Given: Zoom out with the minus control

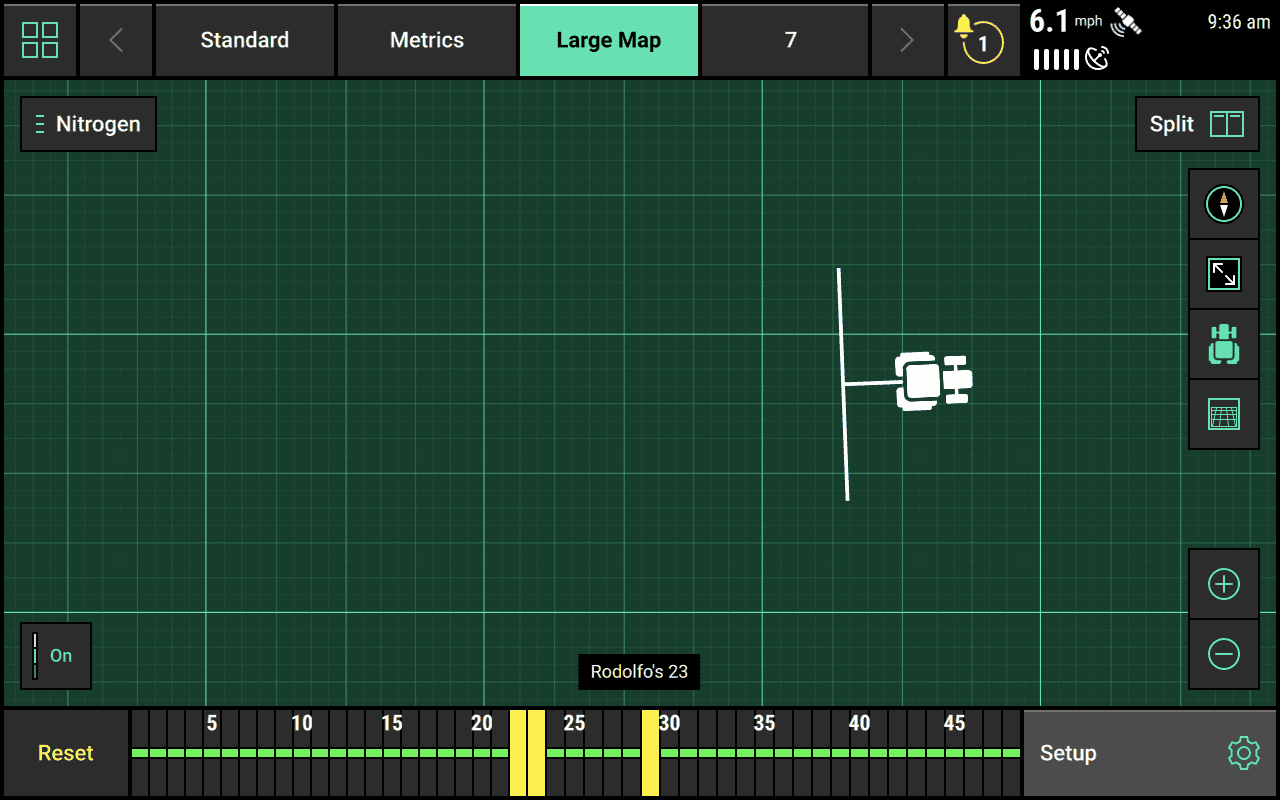Looking at the screenshot, I should [1224, 653].
